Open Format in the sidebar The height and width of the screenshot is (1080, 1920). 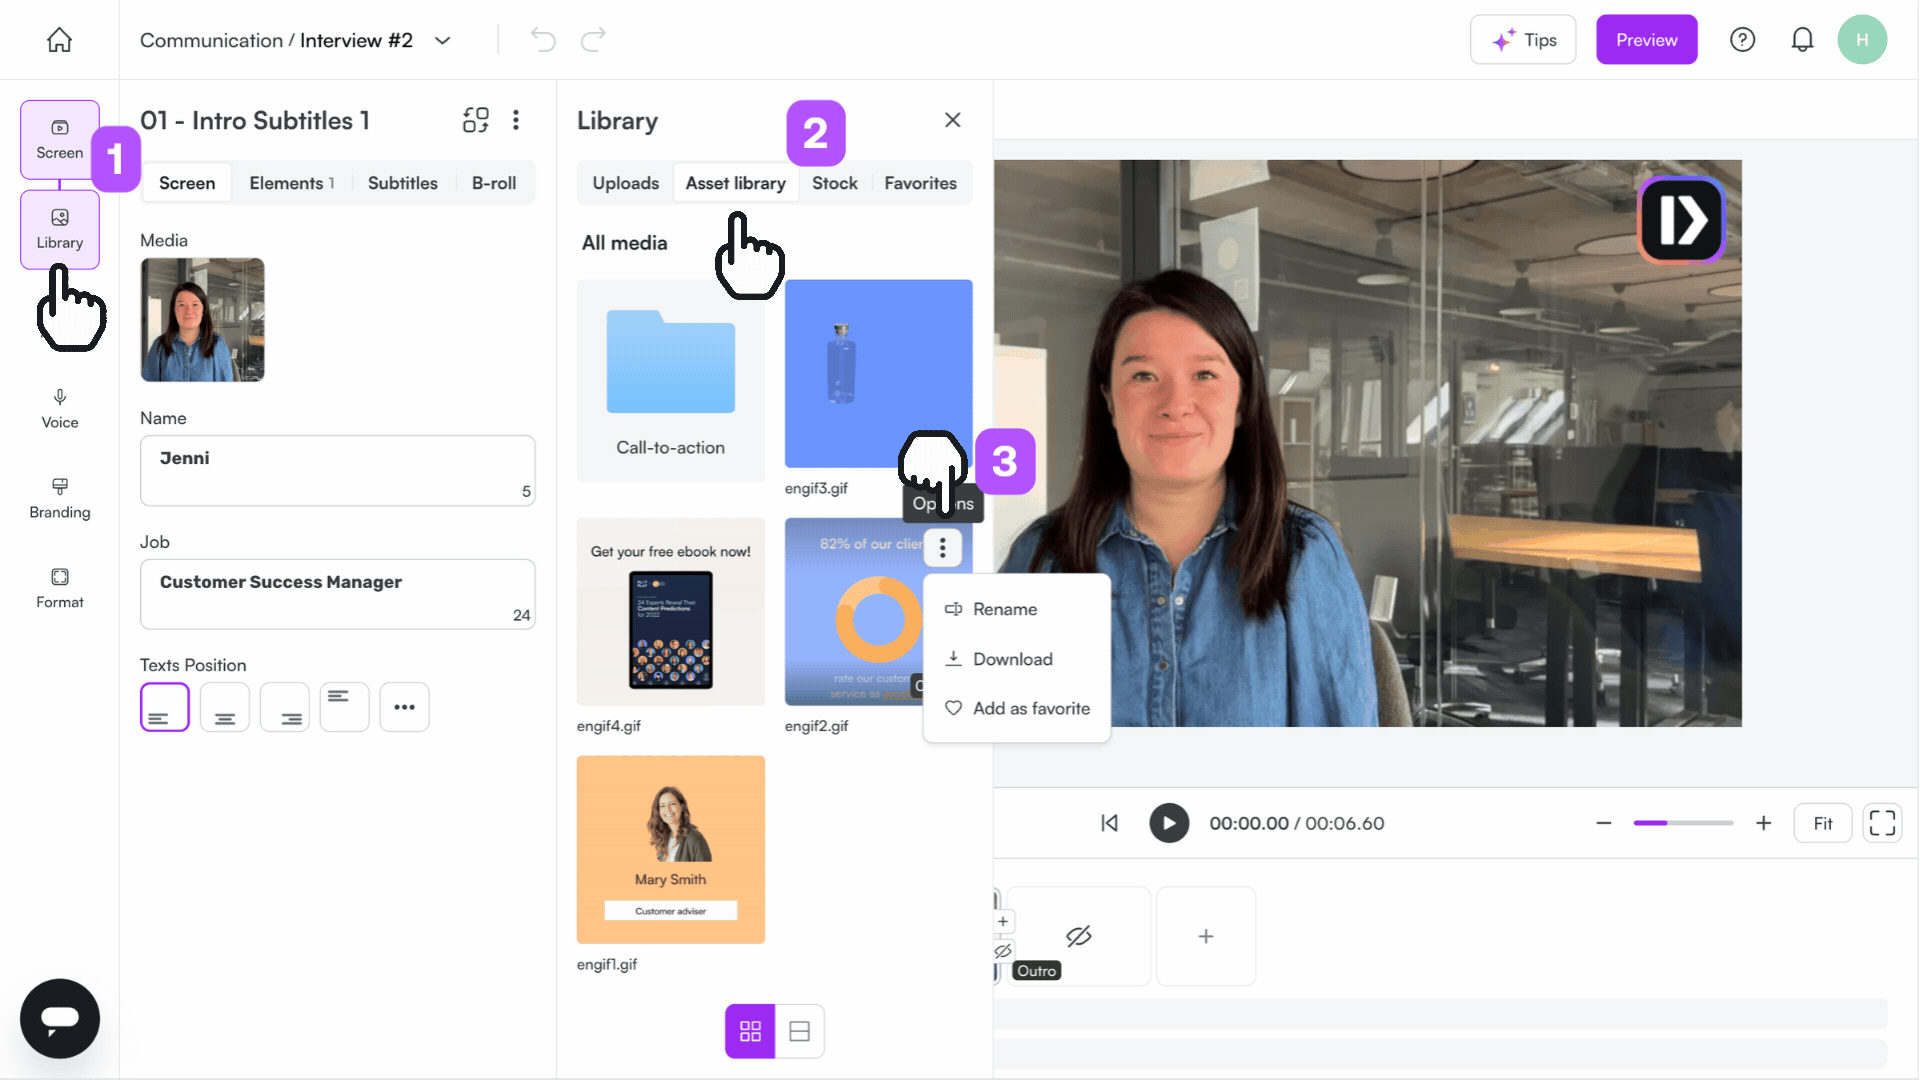(x=60, y=589)
